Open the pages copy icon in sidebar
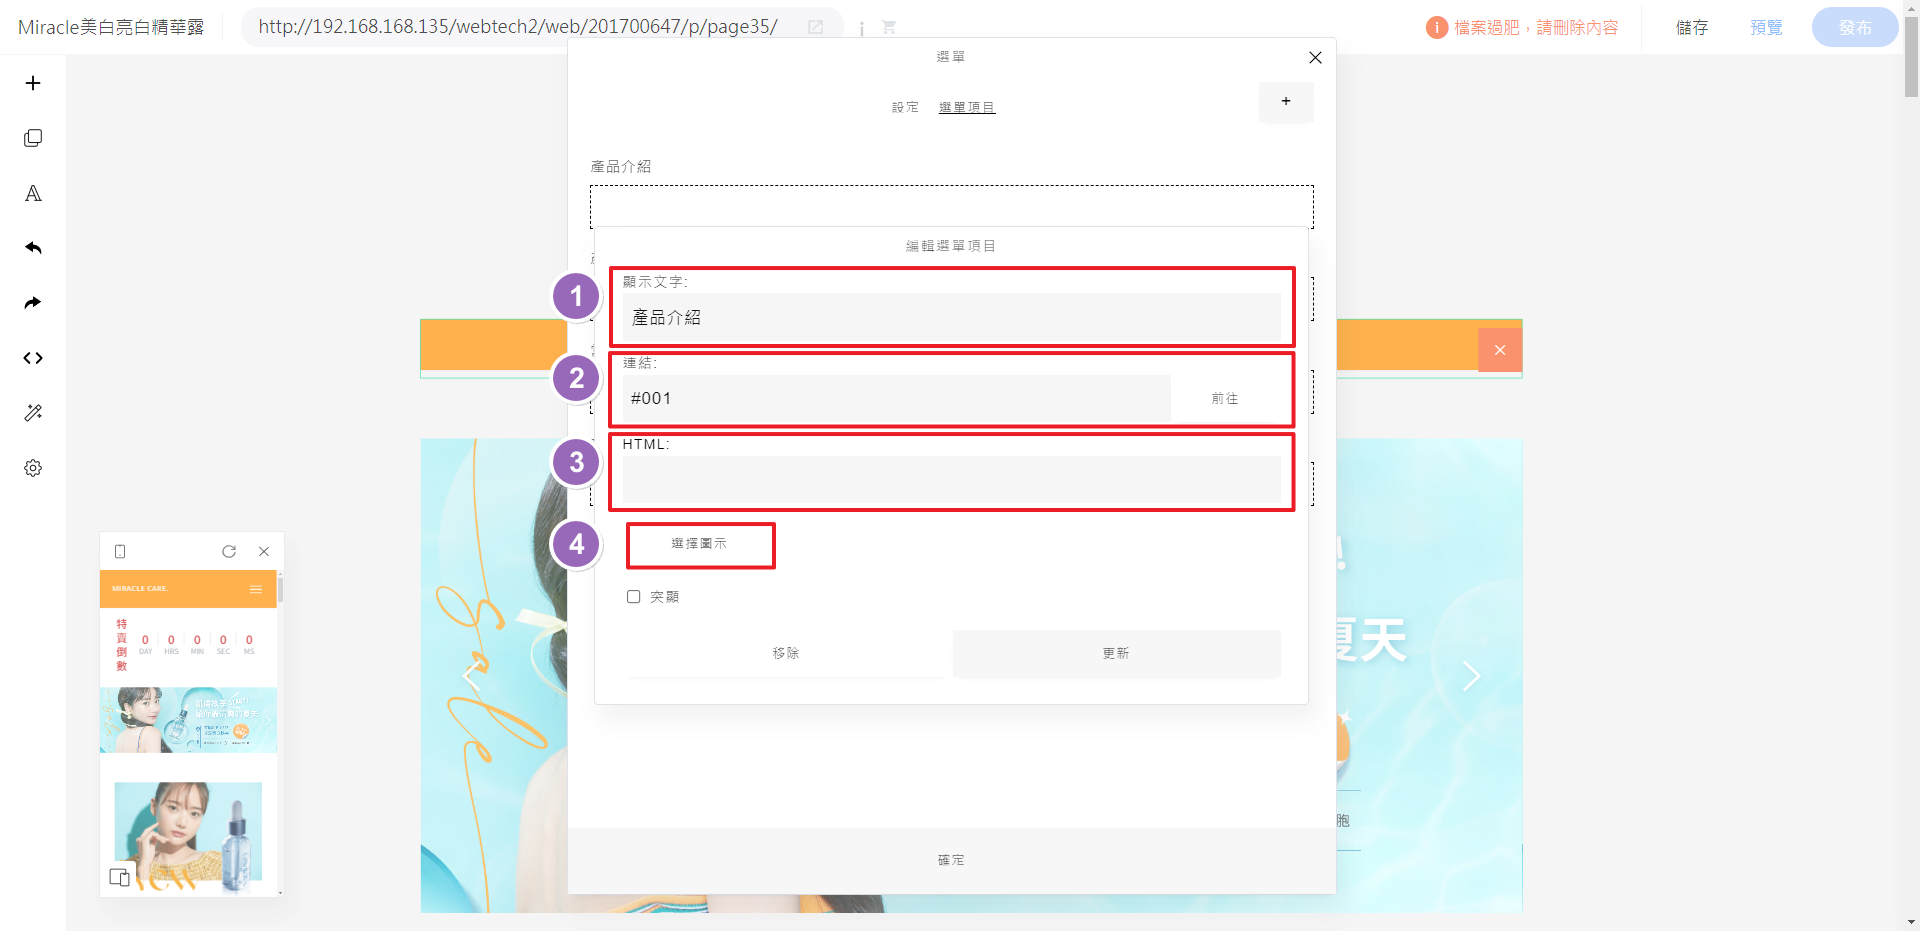Screen dimensions: 1920x931 (33, 138)
